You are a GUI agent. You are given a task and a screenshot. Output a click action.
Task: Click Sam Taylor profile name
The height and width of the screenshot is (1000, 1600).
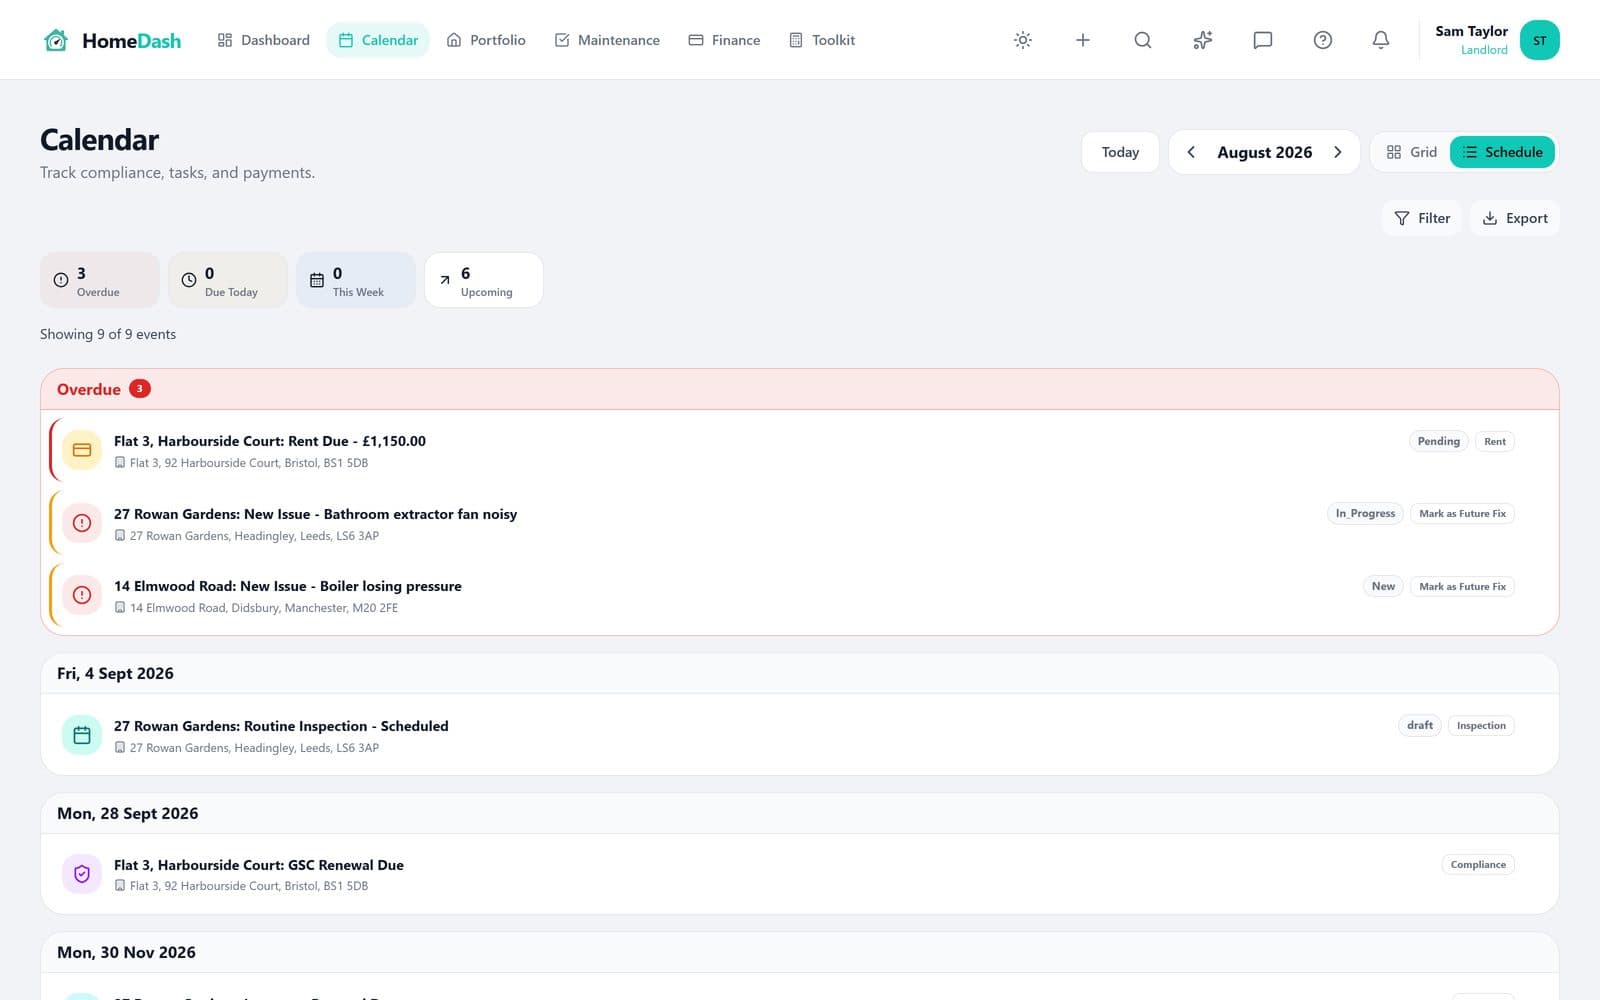tap(1471, 31)
